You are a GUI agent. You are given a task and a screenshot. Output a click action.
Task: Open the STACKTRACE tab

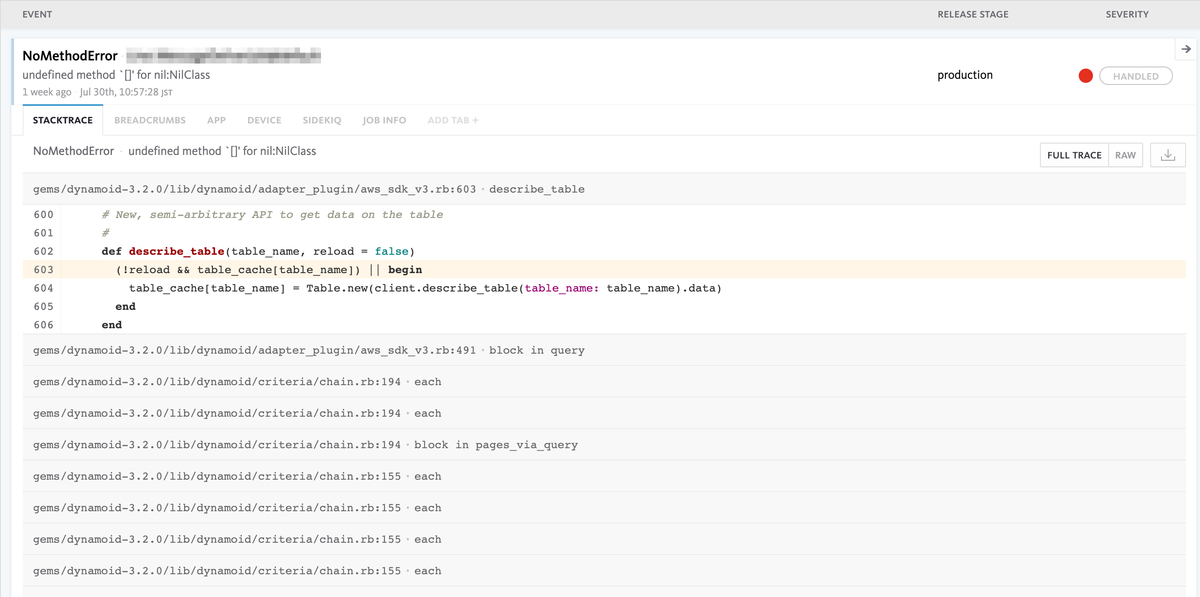tap(63, 120)
